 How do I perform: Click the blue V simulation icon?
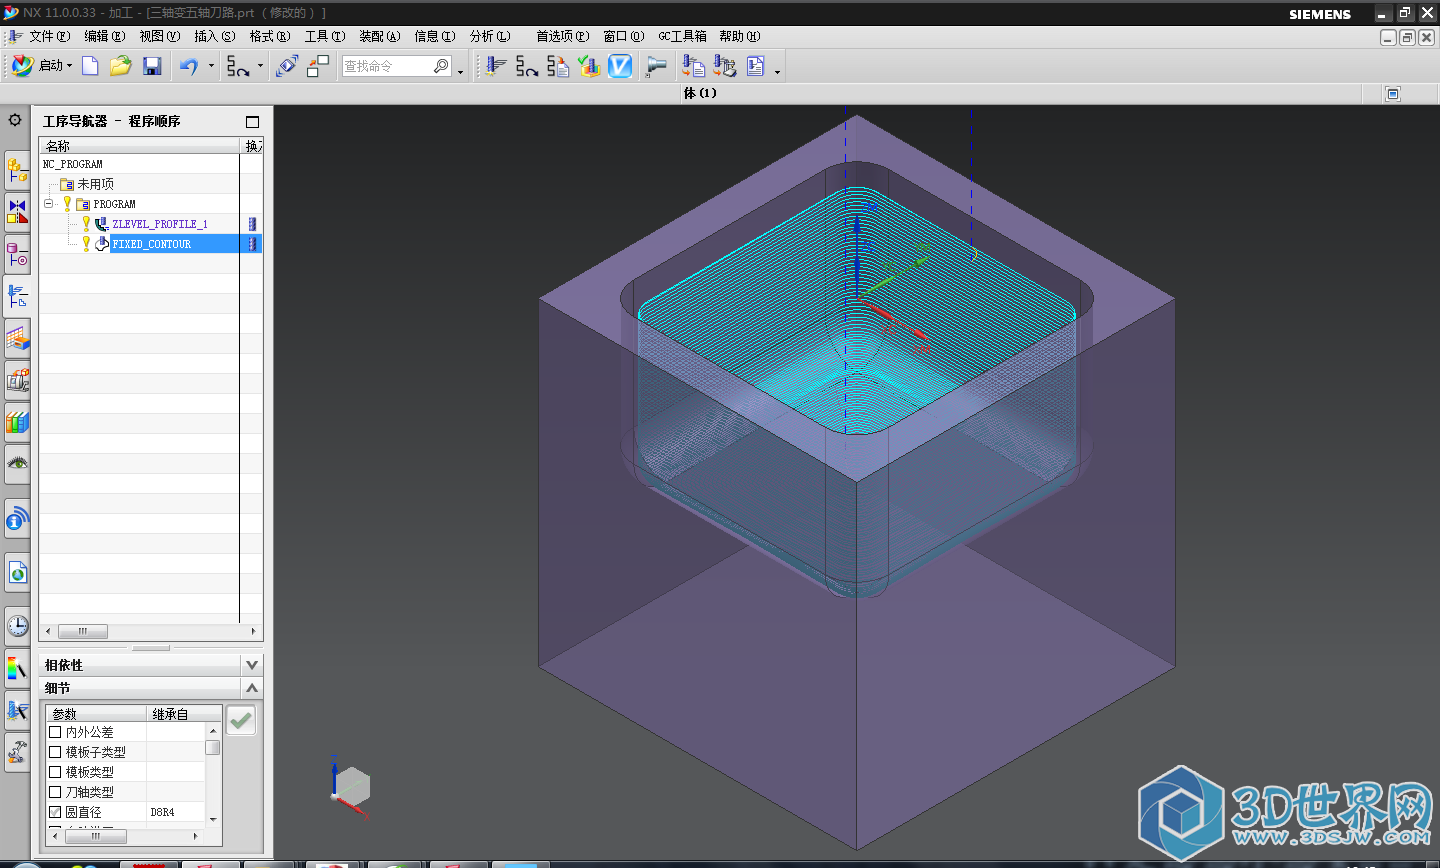click(621, 66)
